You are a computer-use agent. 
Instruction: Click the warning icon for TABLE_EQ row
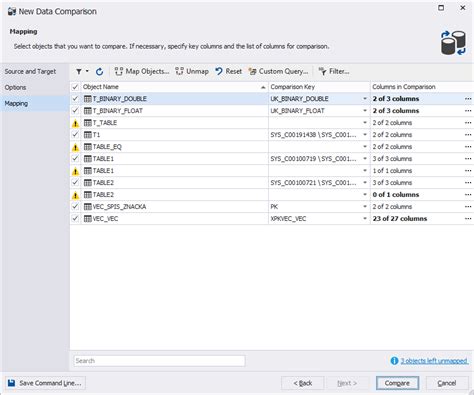coord(75,147)
